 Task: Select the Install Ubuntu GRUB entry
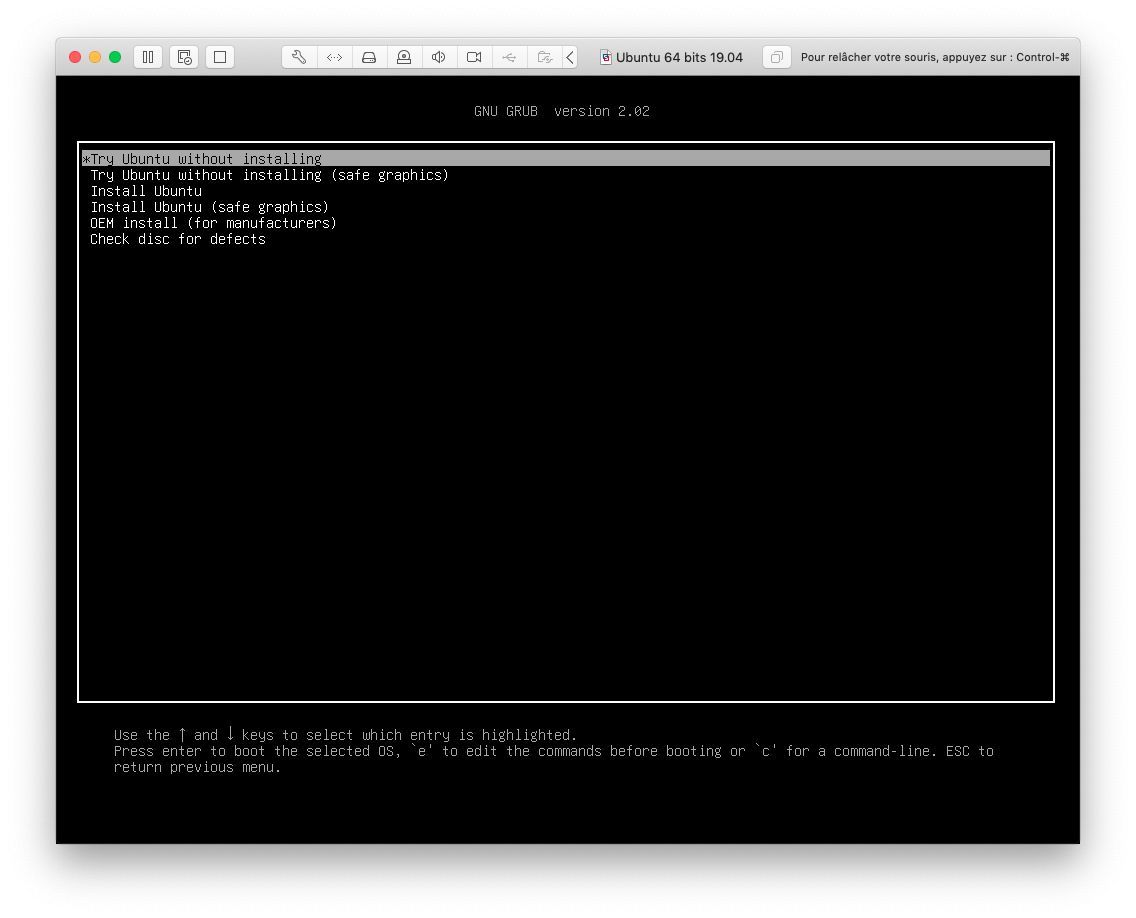[146, 190]
